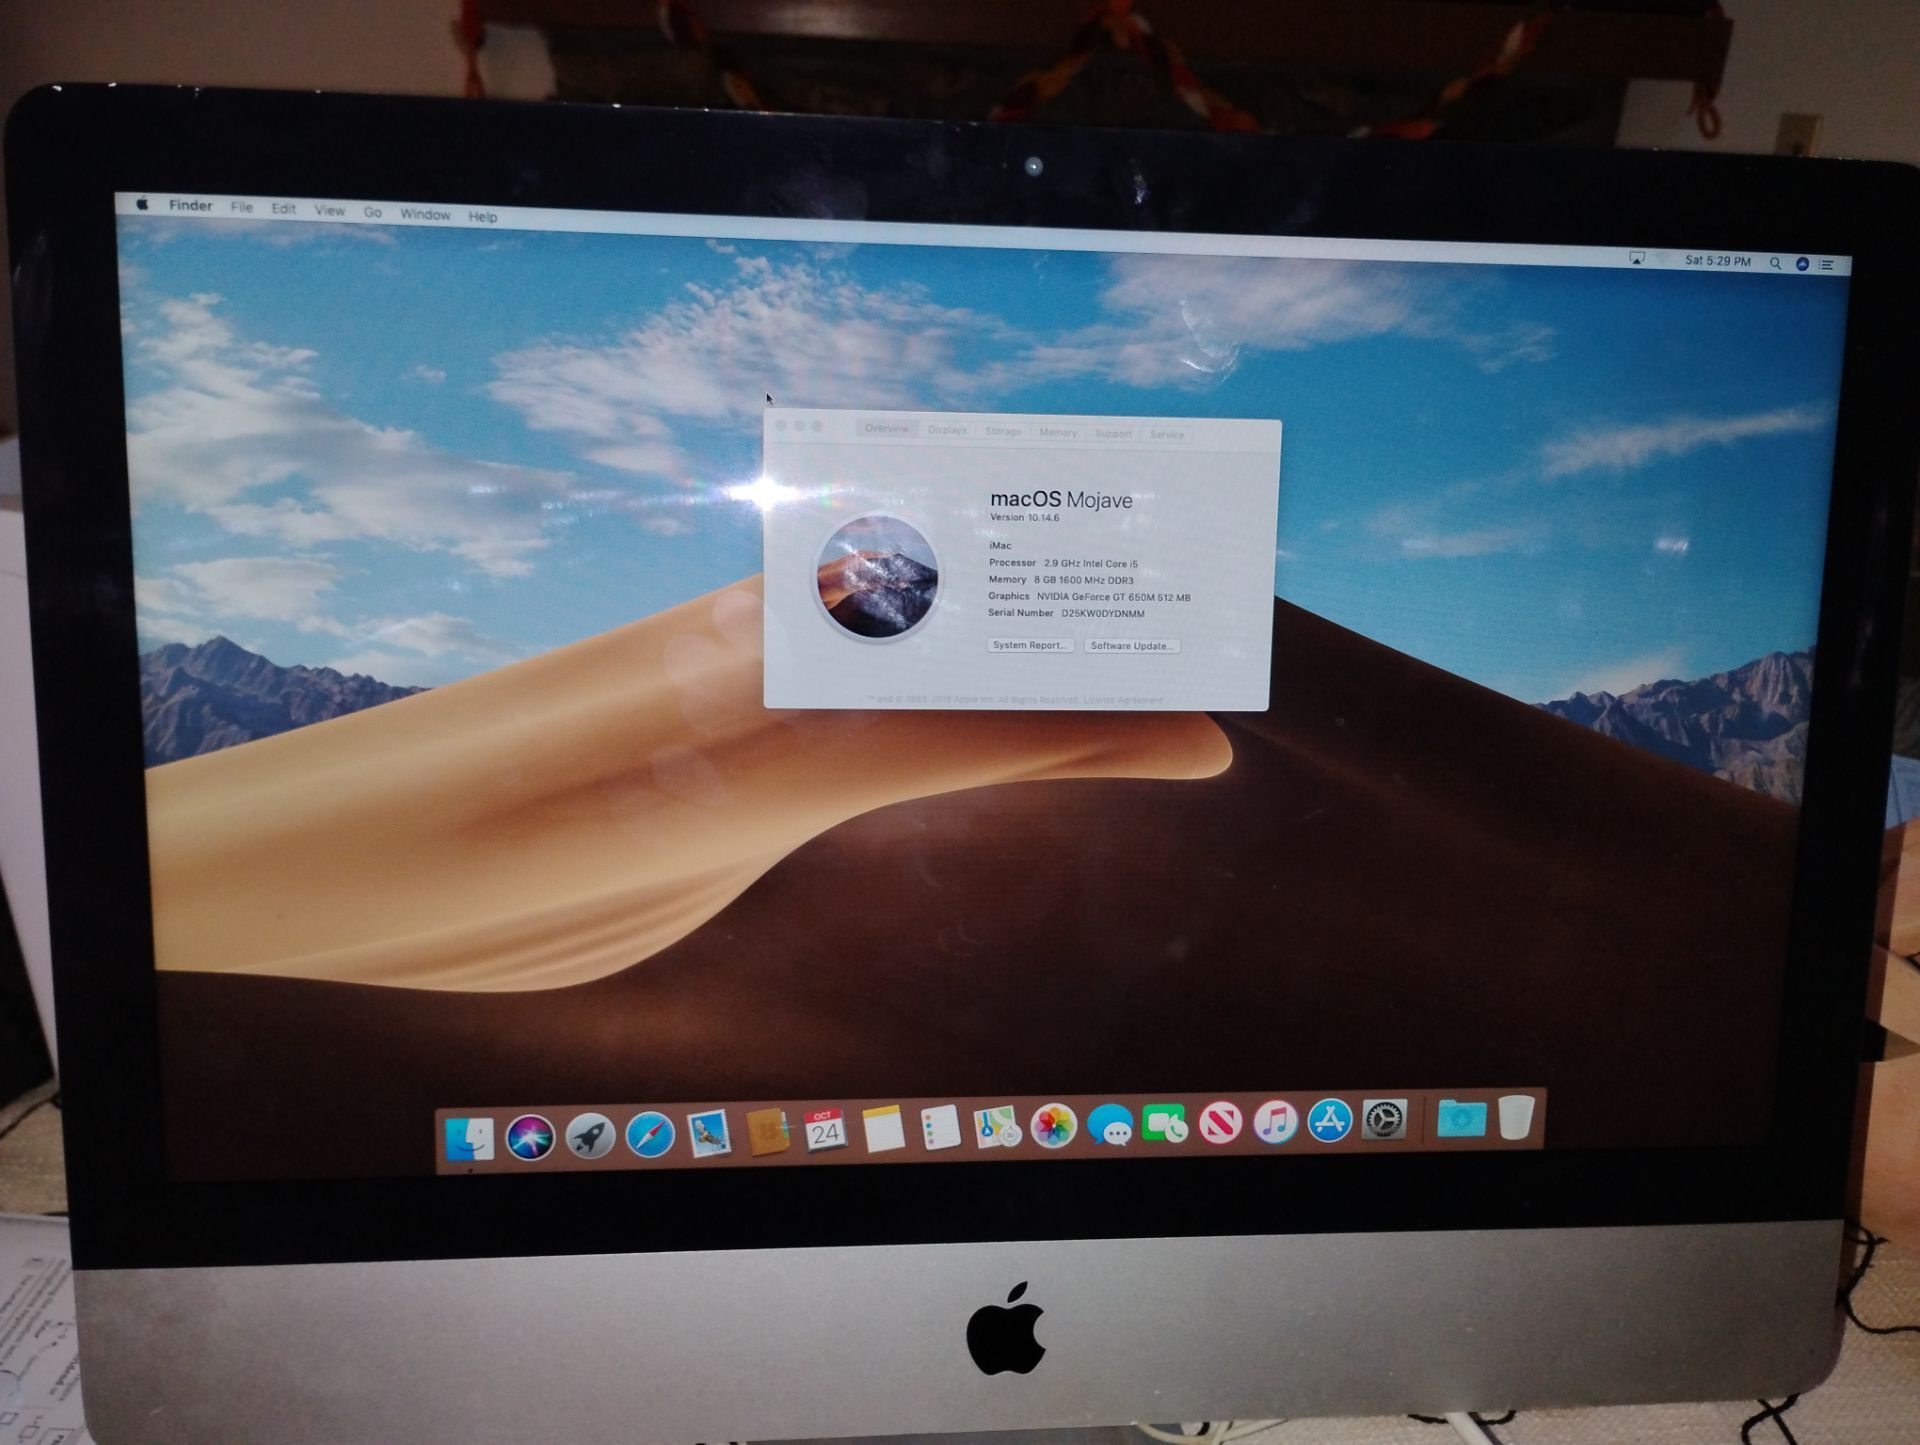Open FaceTime from the dock
This screenshot has width=1920, height=1445.
pos(1165,1124)
